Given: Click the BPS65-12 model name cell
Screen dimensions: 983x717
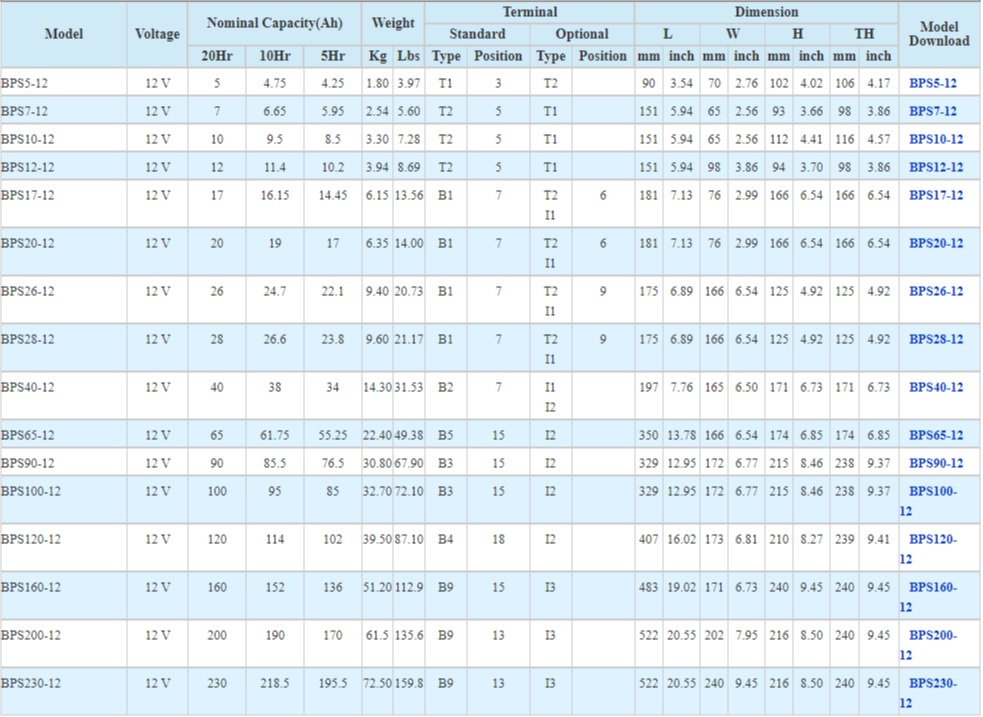Looking at the screenshot, I should 28,435.
